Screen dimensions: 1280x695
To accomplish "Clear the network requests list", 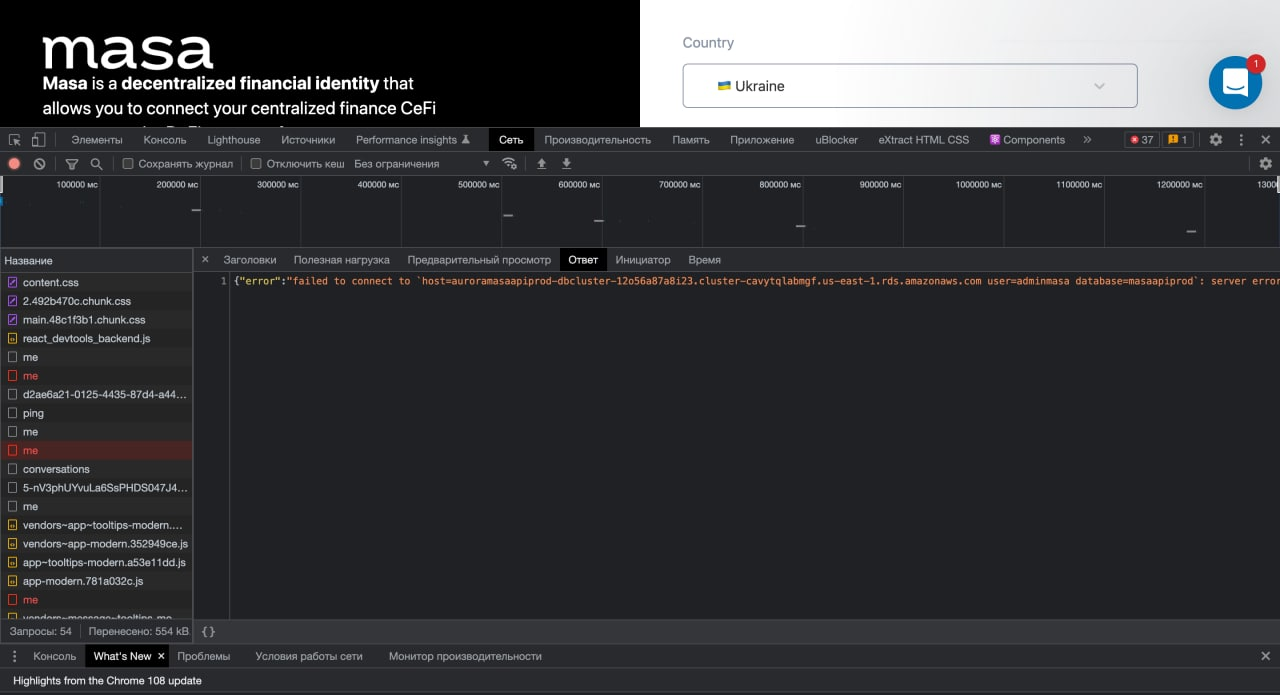I will (x=39, y=163).
